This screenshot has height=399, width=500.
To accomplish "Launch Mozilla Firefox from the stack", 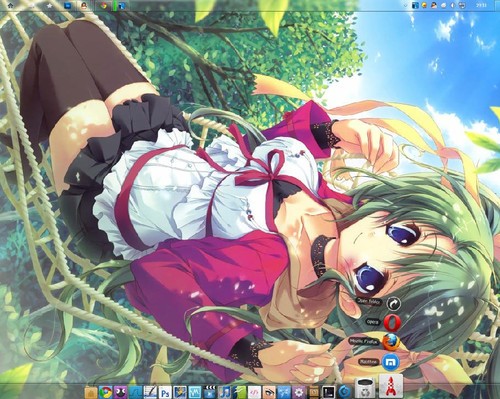I will (x=391, y=342).
